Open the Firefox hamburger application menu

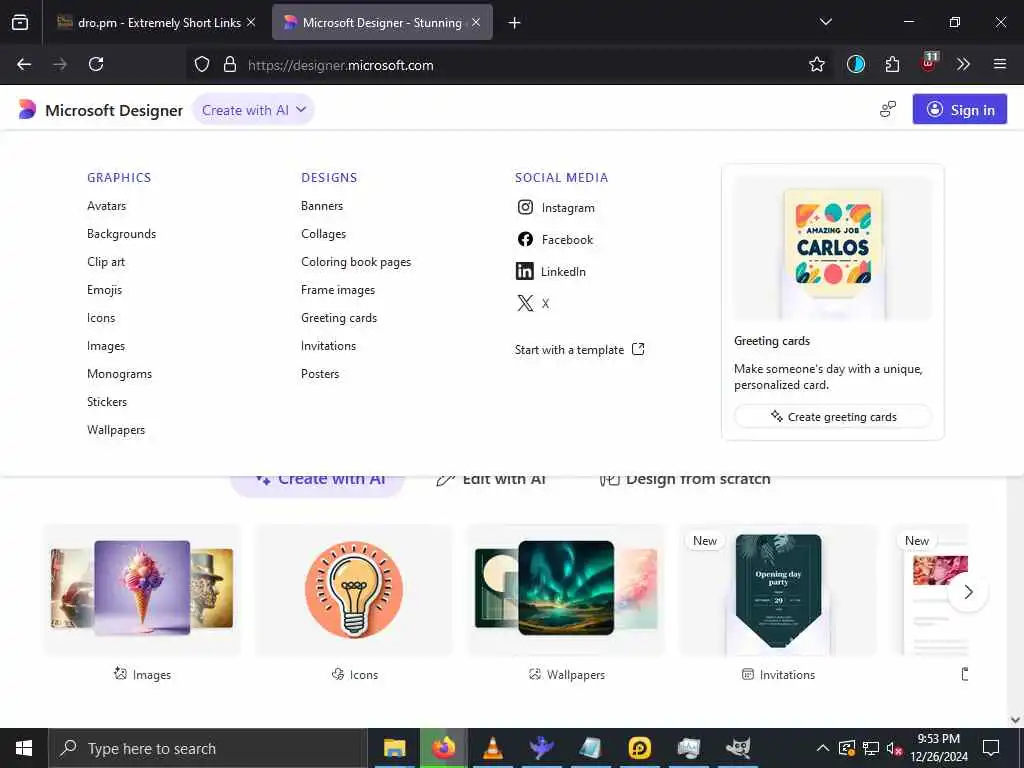[x=999, y=64]
